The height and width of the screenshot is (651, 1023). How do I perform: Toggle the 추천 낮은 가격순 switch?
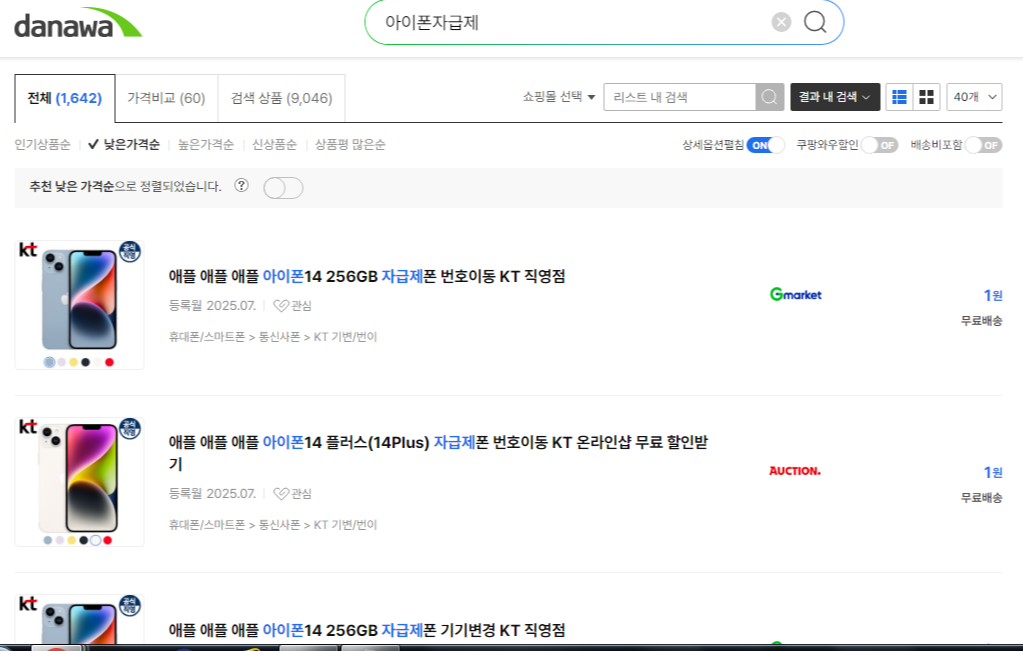[283, 188]
